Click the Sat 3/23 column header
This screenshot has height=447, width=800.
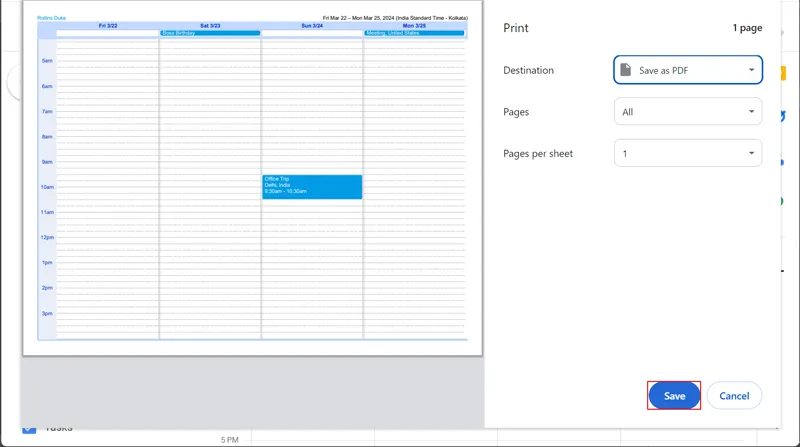click(210, 25)
